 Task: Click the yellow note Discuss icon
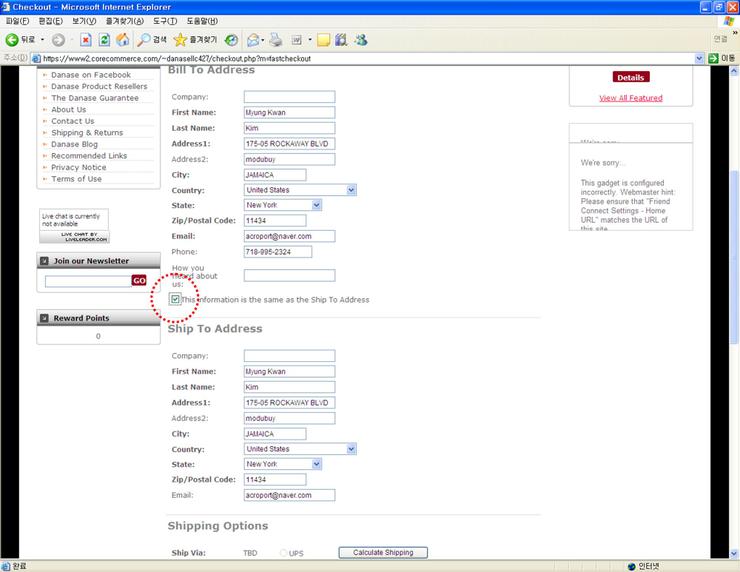coord(323,40)
